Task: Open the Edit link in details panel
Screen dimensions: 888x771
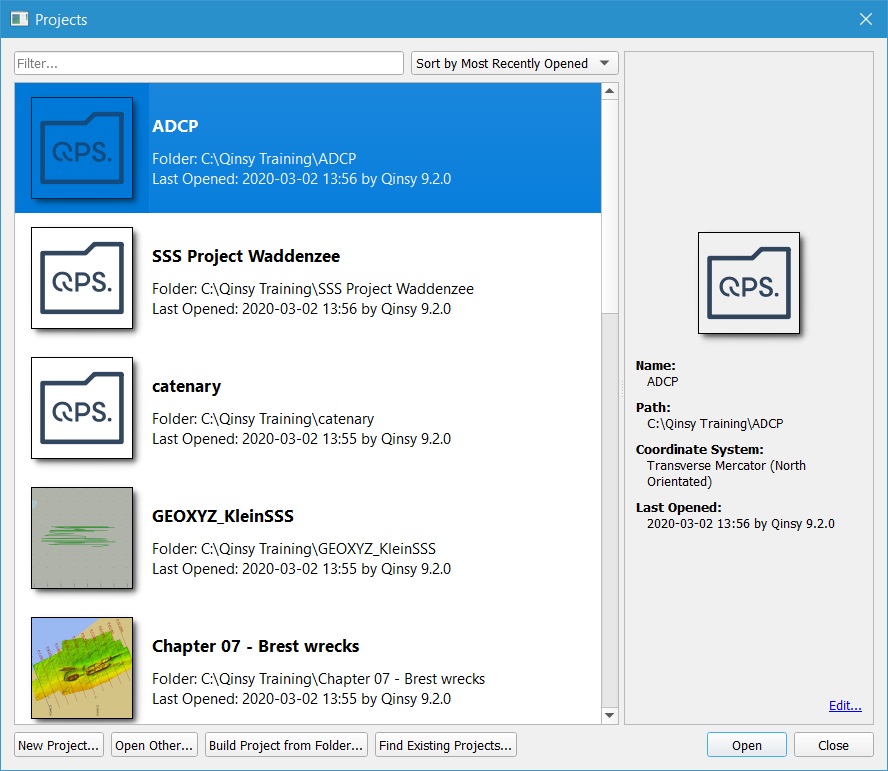Action: [x=845, y=706]
